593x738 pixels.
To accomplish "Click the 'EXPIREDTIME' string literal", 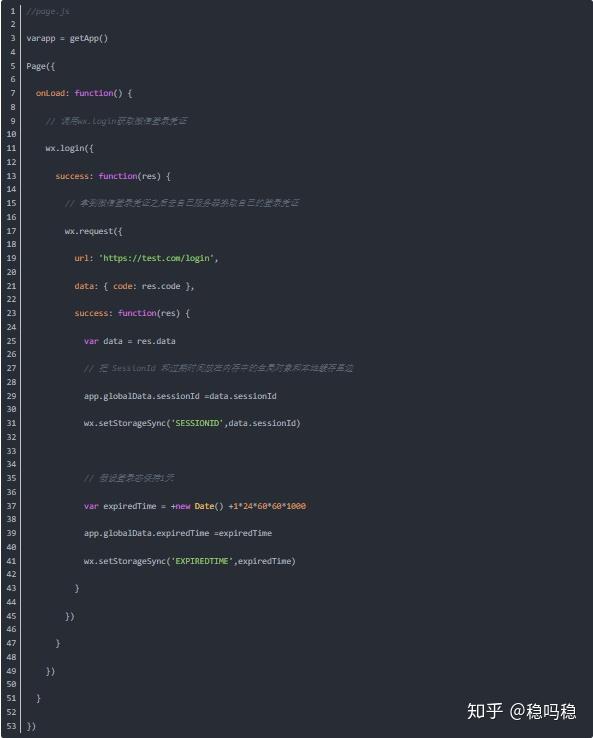I will pyautogui.click(x=202, y=561).
